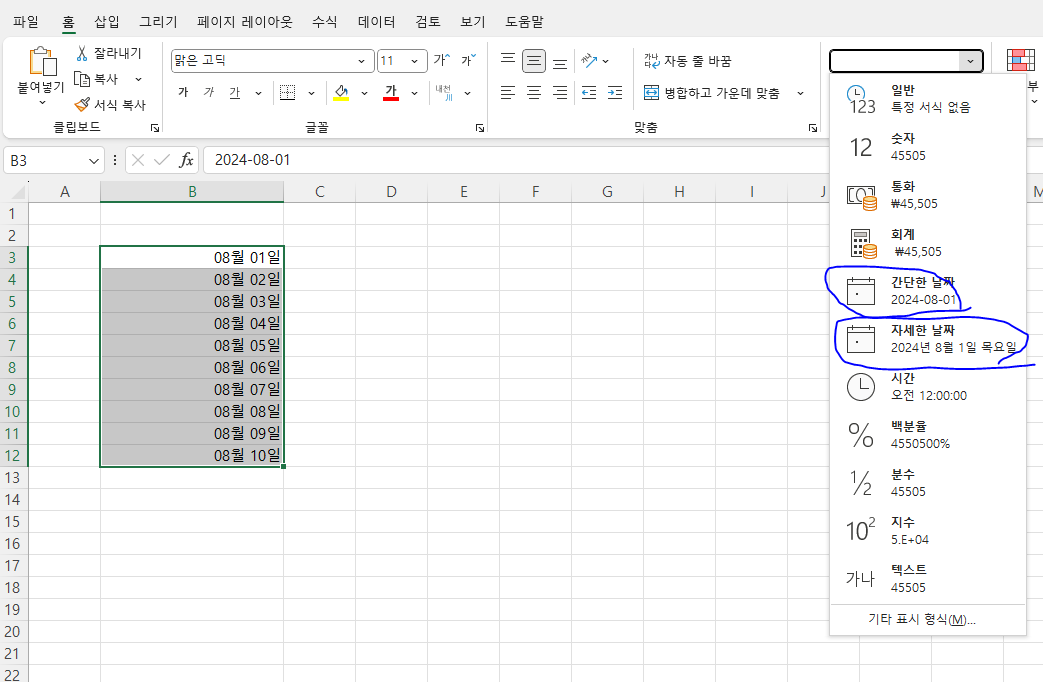Collapse the number format dropdown arrow
This screenshot has width=1043, height=682.
point(970,61)
